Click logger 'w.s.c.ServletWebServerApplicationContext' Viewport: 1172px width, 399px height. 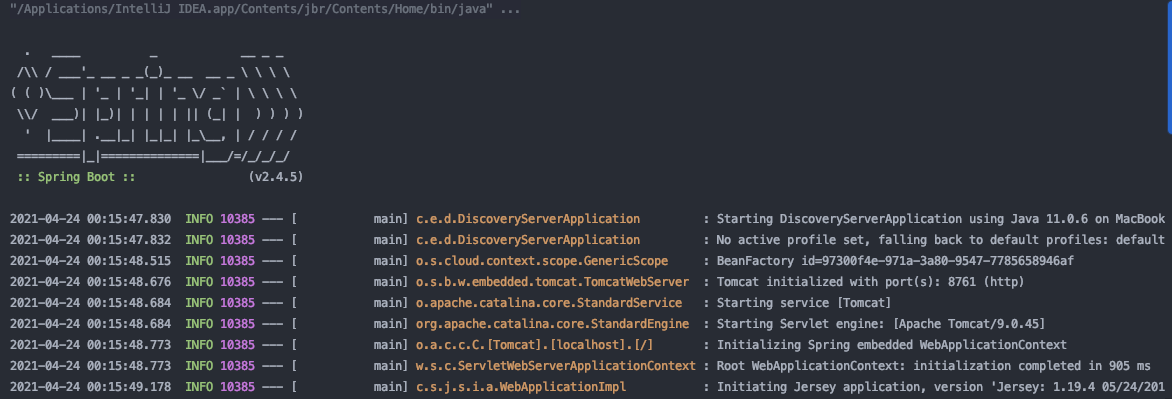point(556,366)
